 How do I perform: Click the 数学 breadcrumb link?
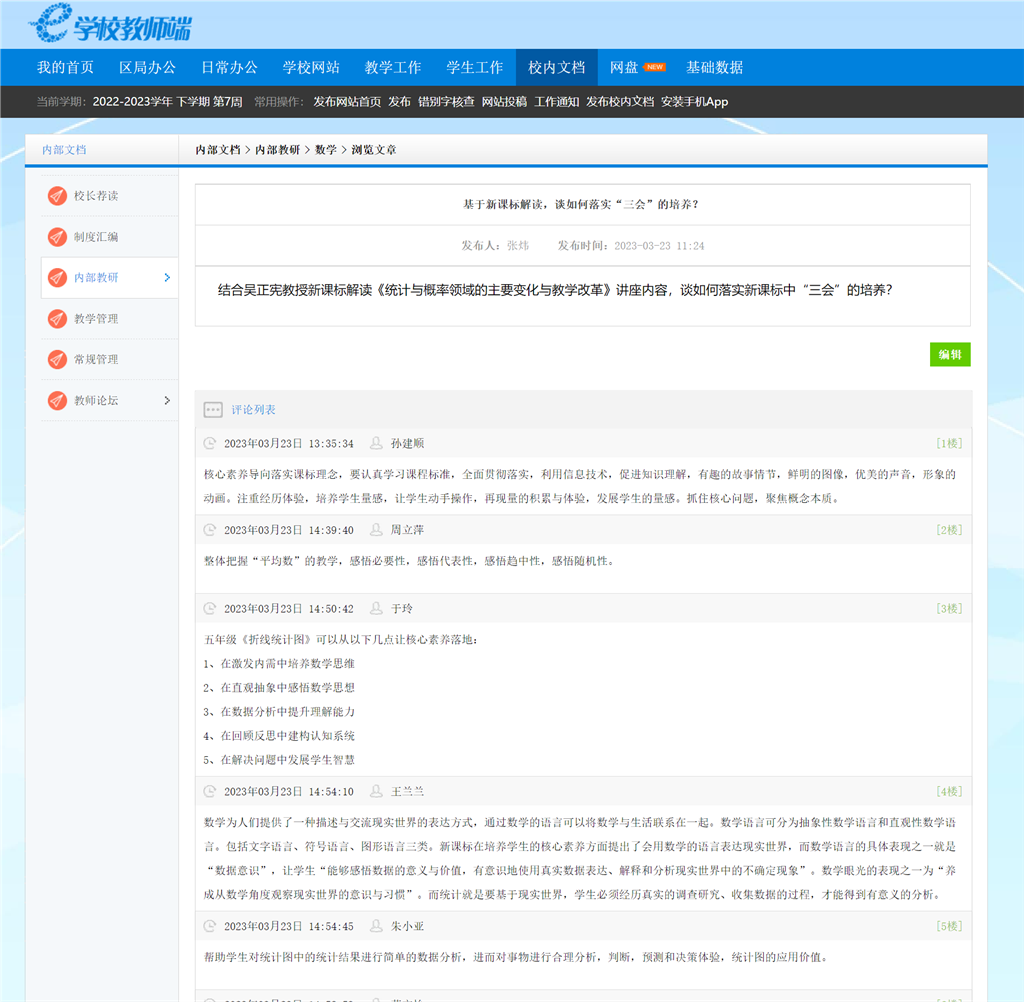click(326, 150)
